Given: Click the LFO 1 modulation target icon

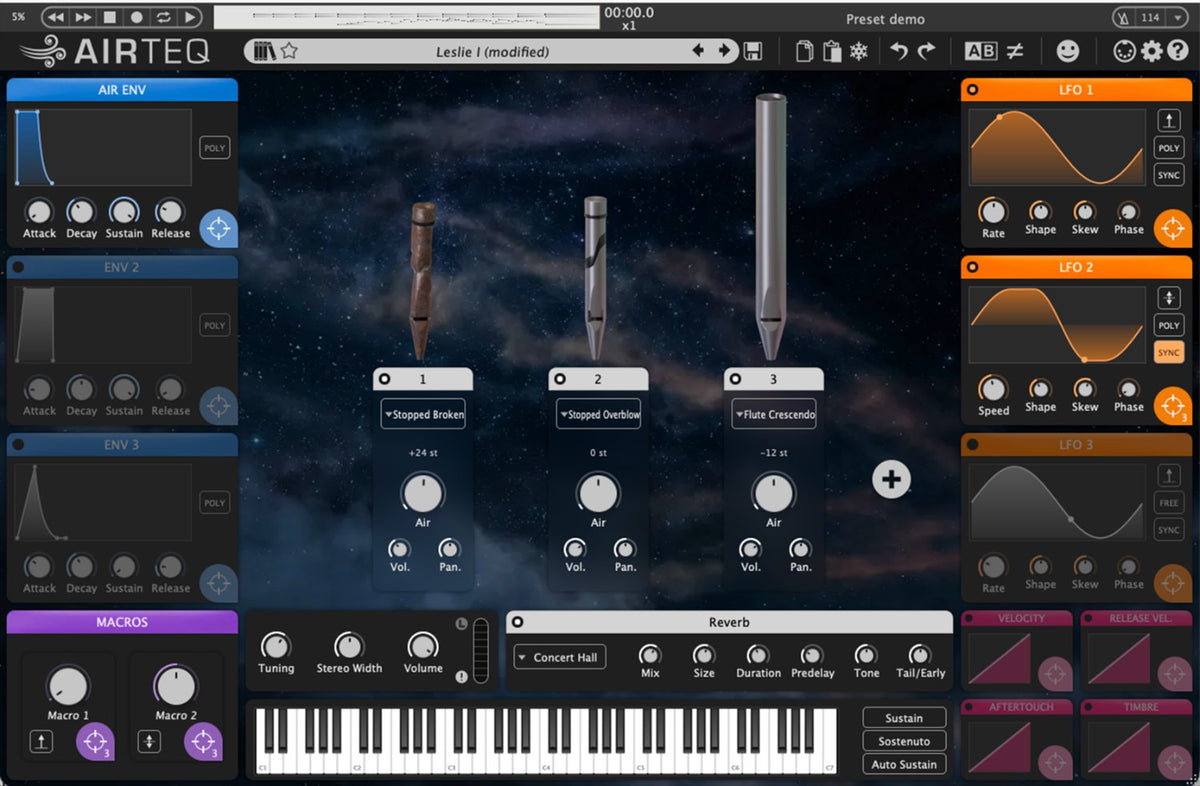Looking at the screenshot, I should (1173, 228).
